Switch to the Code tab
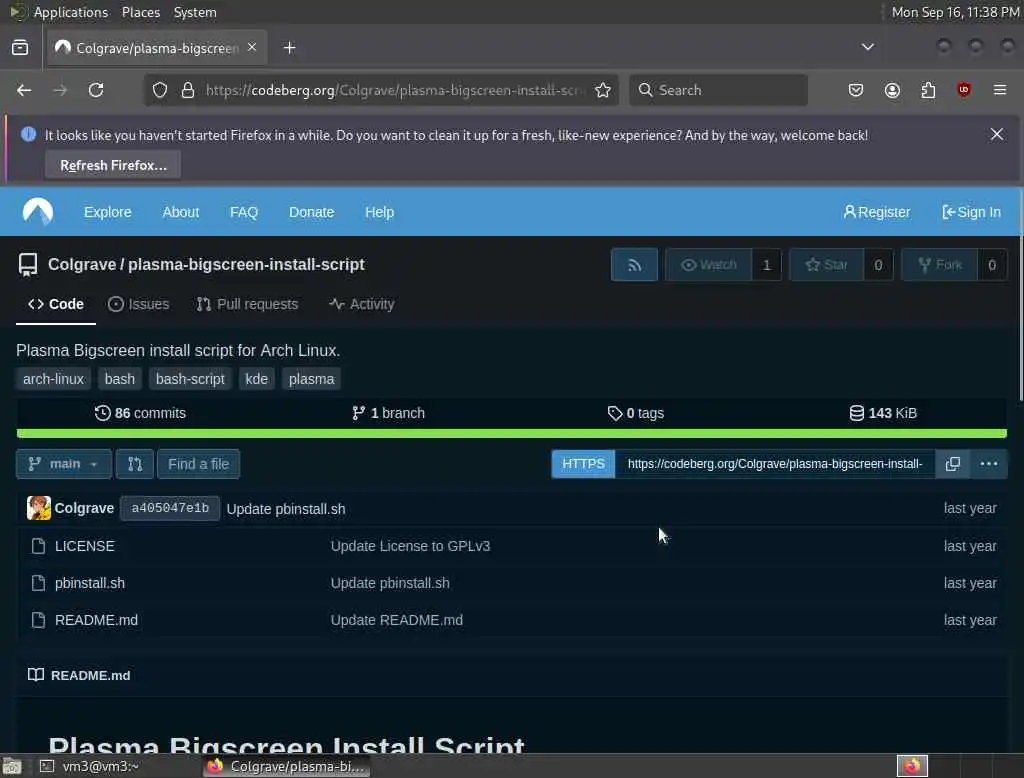The width and height of the screenshot is (1024, 778). 56,304
